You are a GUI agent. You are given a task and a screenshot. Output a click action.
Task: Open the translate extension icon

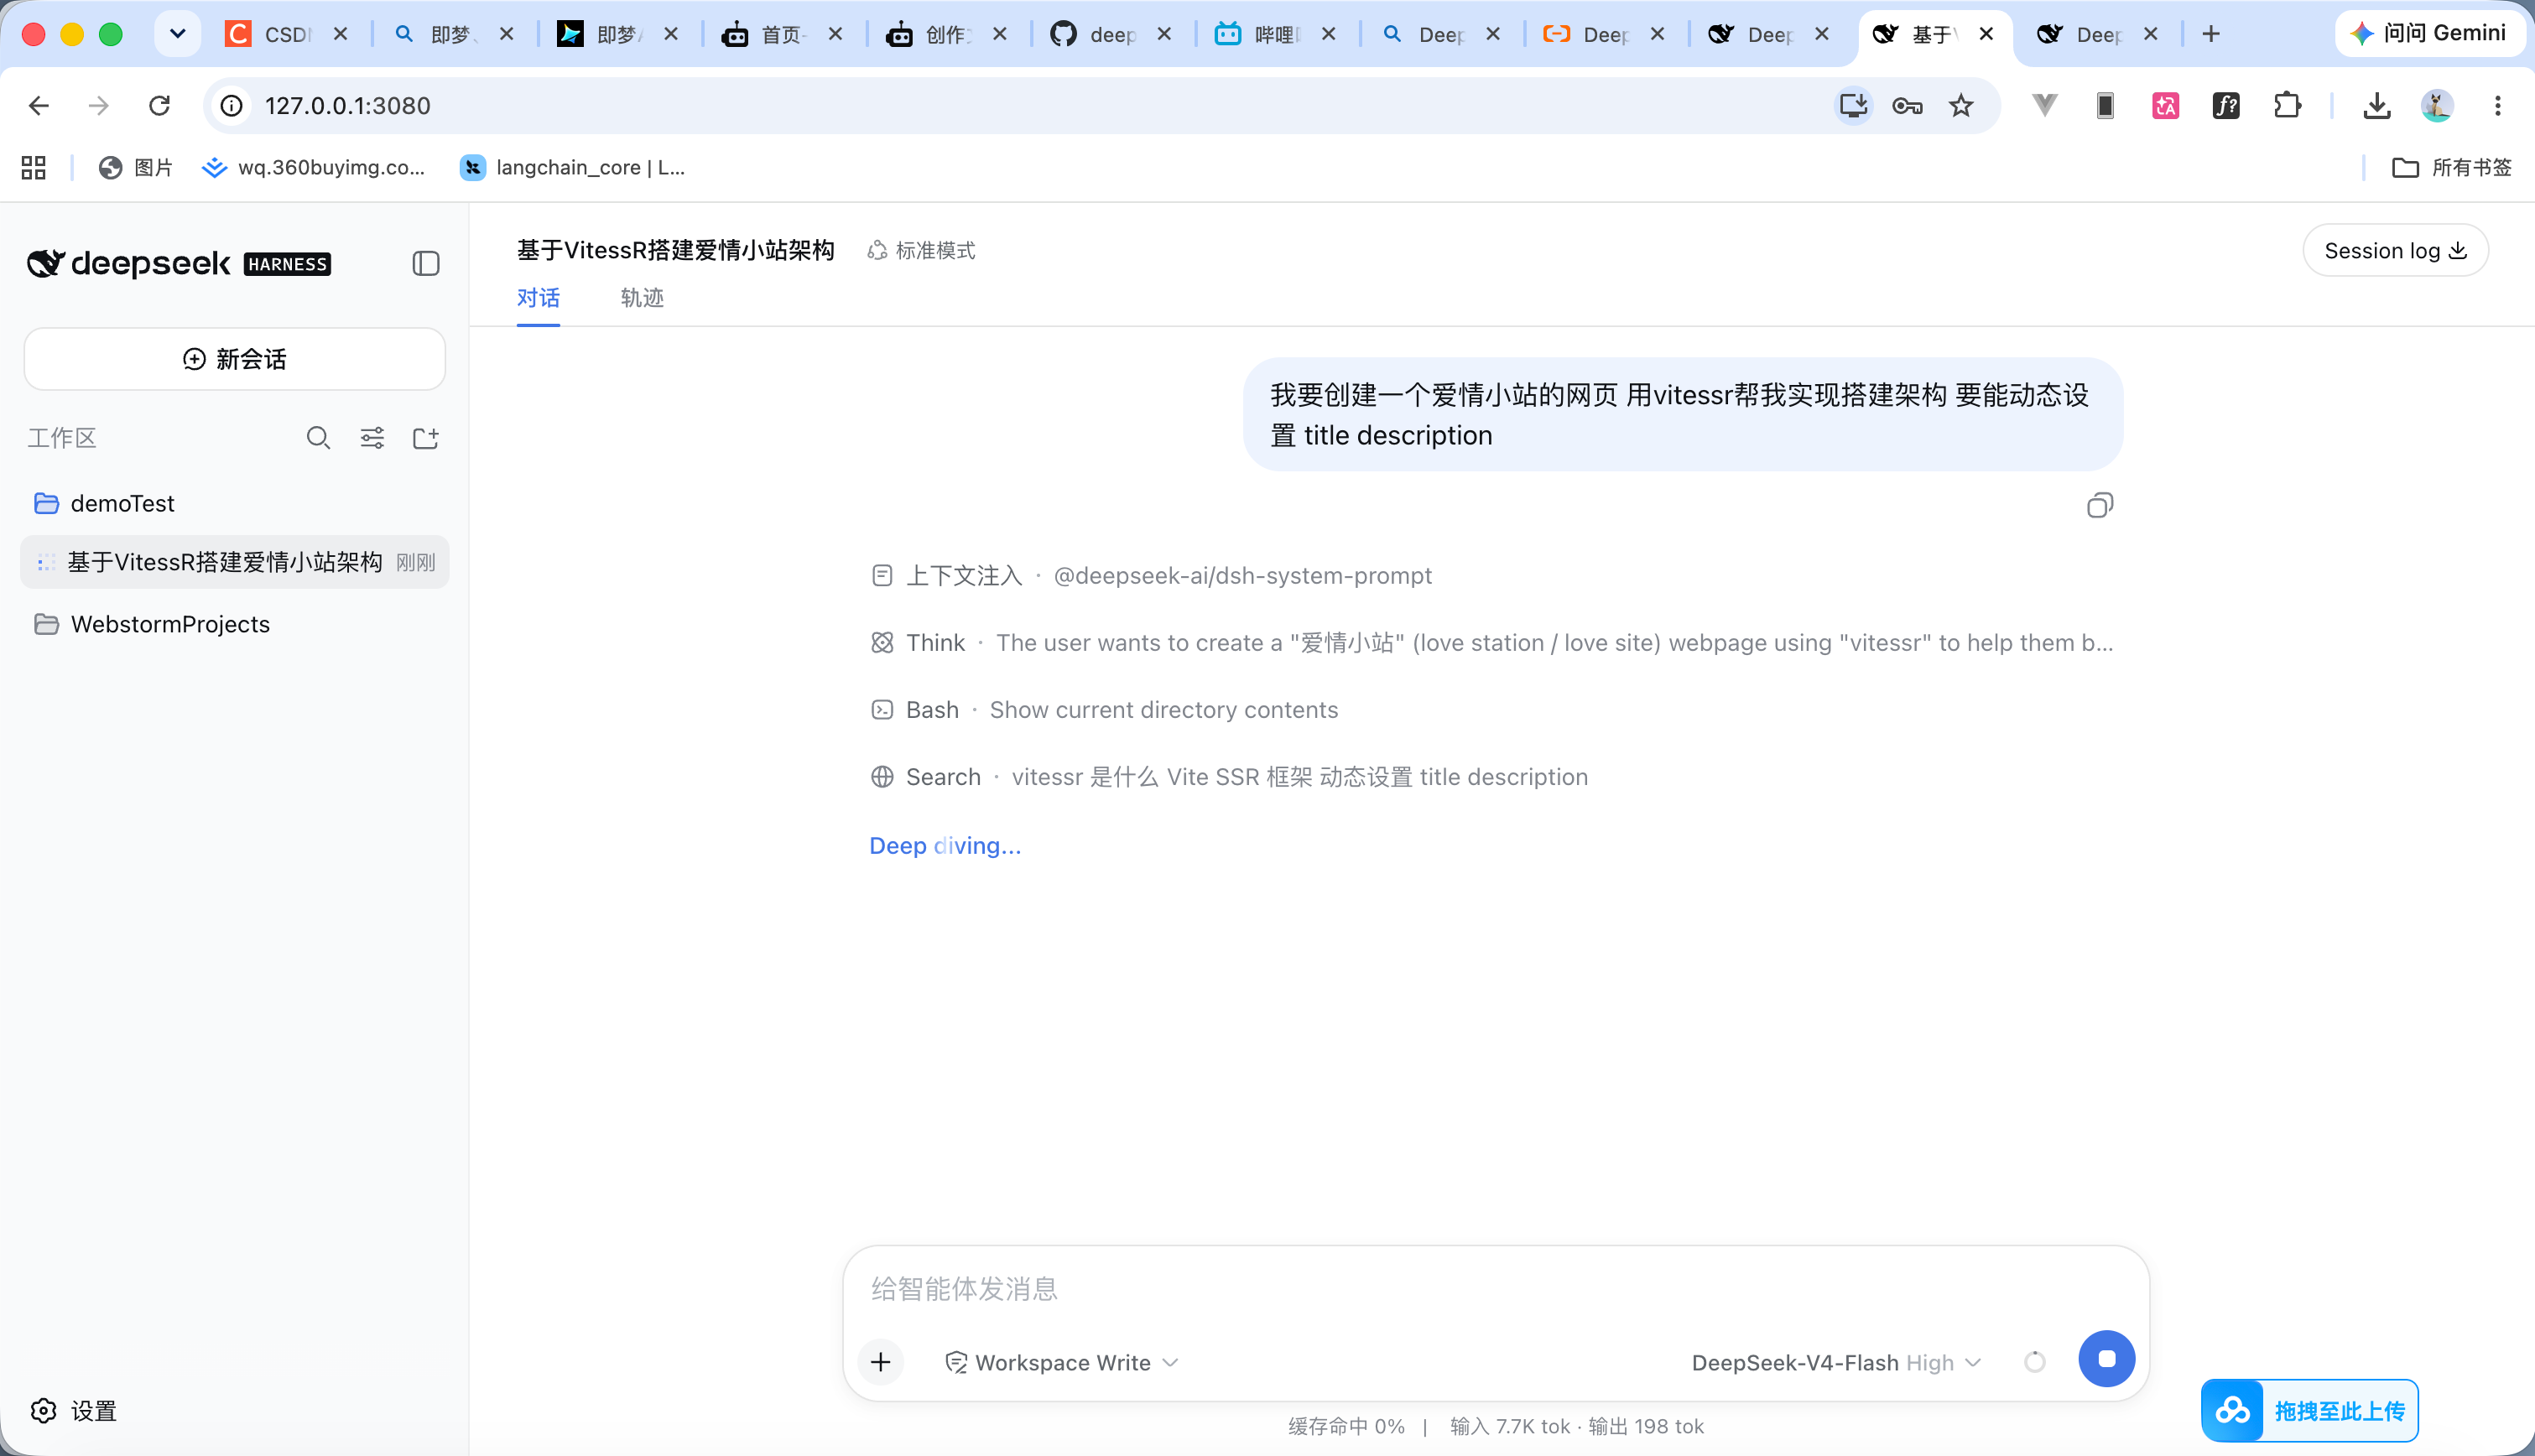pyautogui.click(x=2166, y=105)
